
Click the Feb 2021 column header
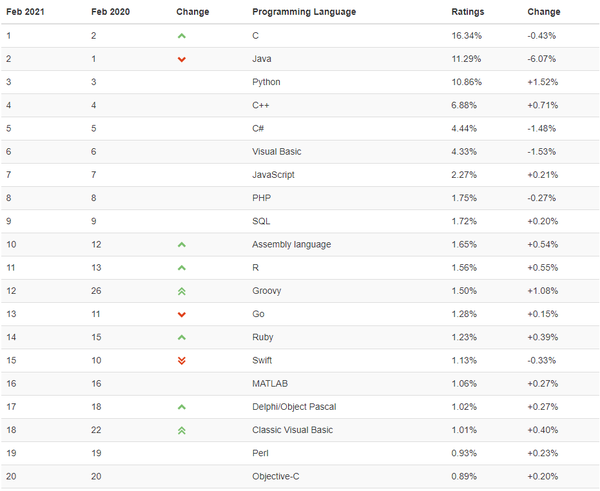24,12
